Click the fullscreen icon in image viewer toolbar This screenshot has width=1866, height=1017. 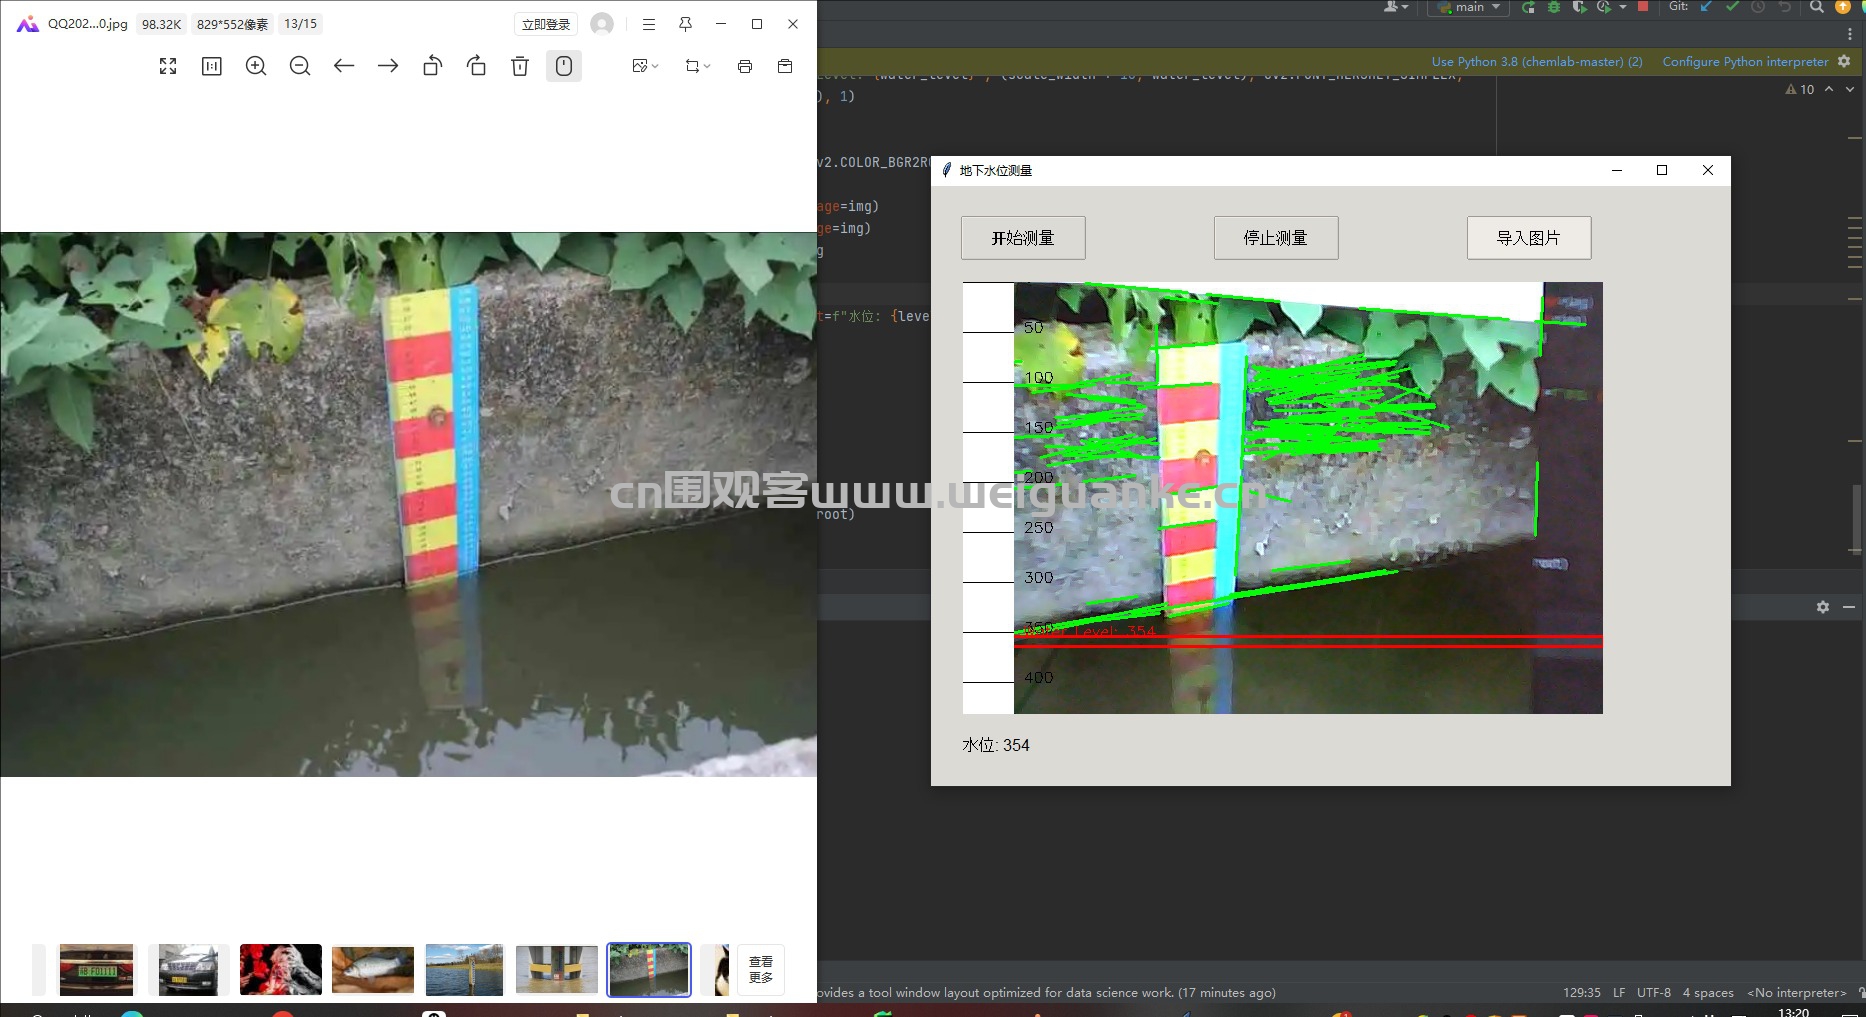(168, 66)
